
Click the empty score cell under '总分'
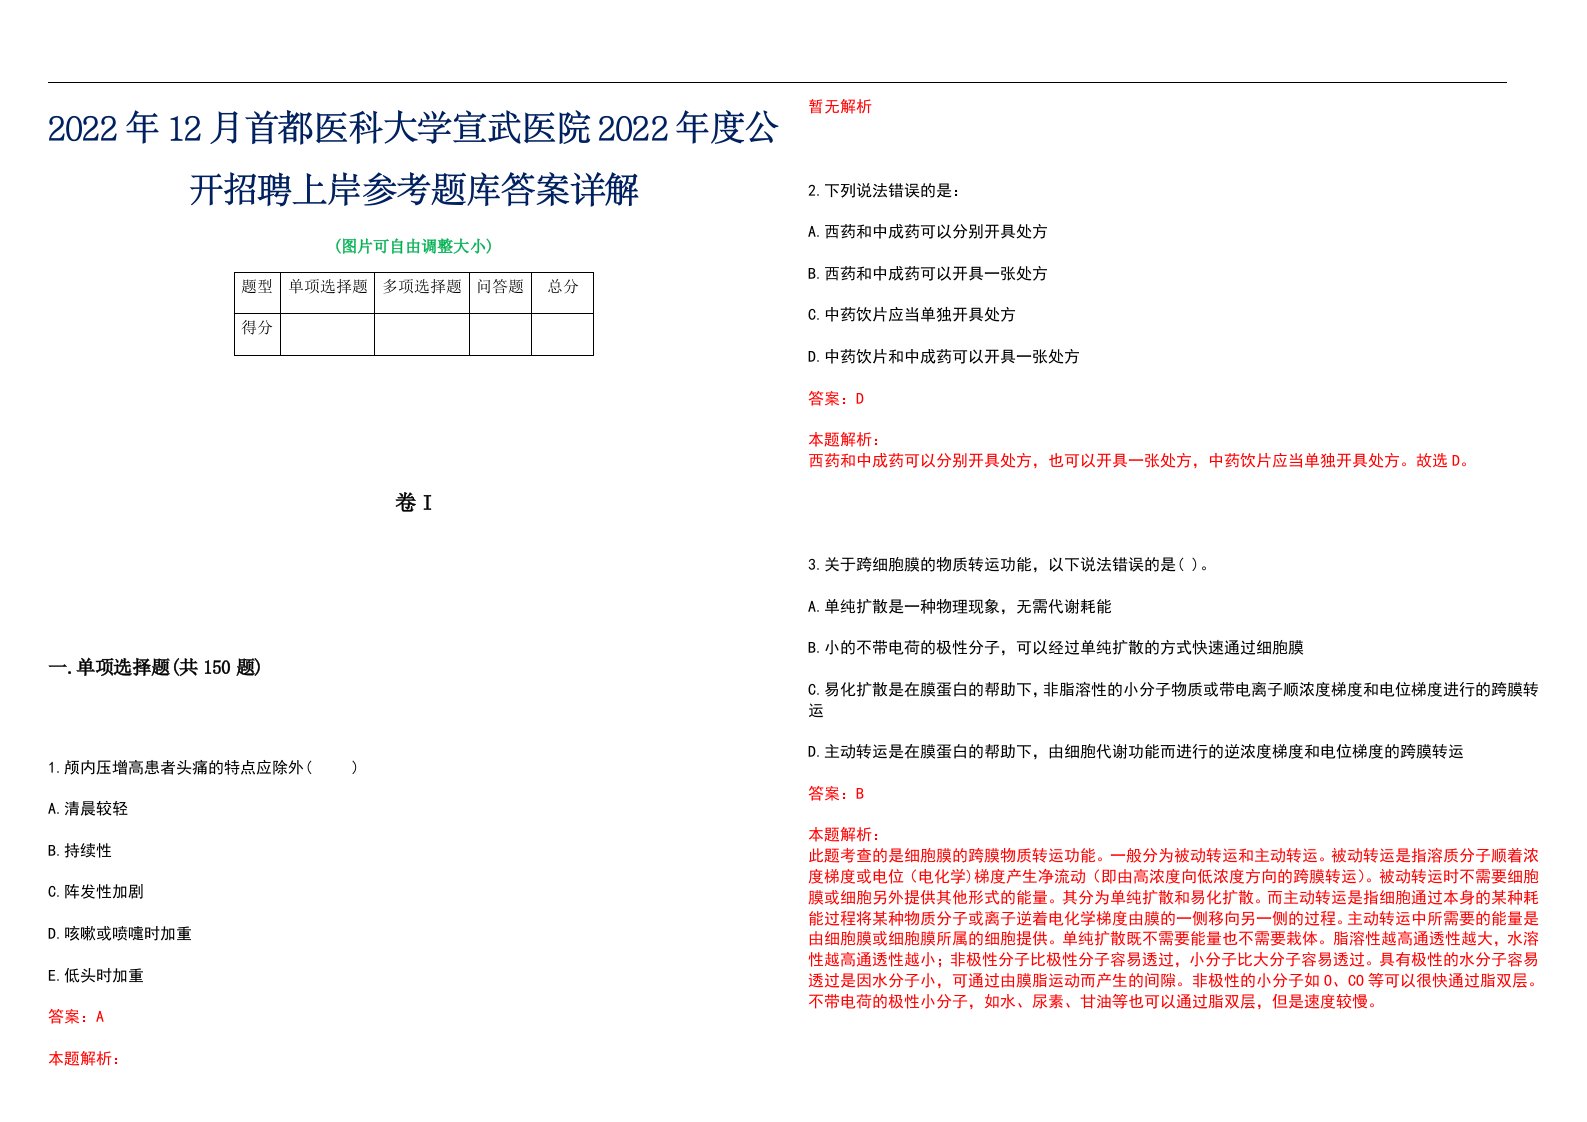(x=563, y=334)
